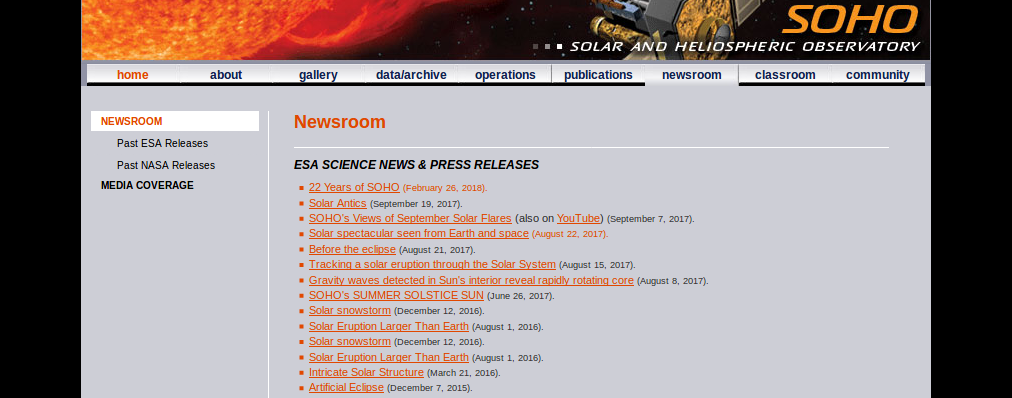Viewport: 1012px width, 398px height.
Task: Open Past NASA Releases in the sidebar
Action: point(166,165)
